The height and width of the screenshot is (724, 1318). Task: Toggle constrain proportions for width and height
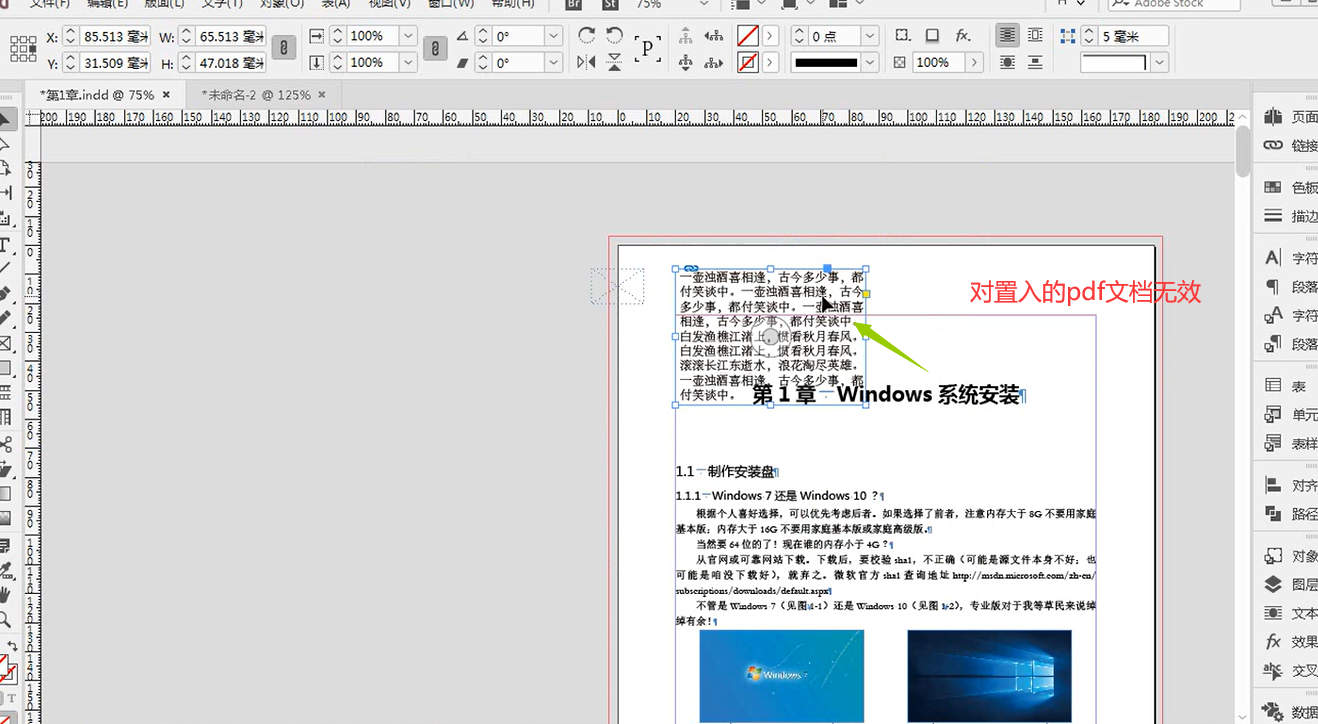285,48
